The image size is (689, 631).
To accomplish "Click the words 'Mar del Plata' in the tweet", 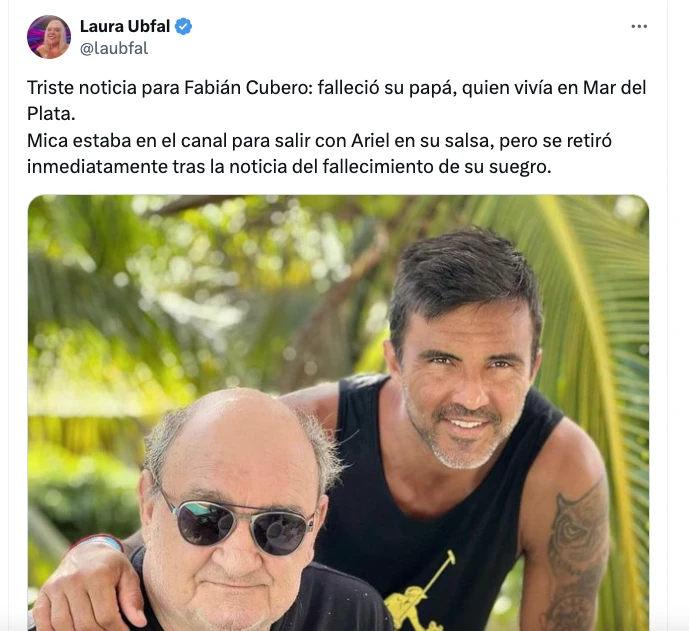I will [337, 101].
